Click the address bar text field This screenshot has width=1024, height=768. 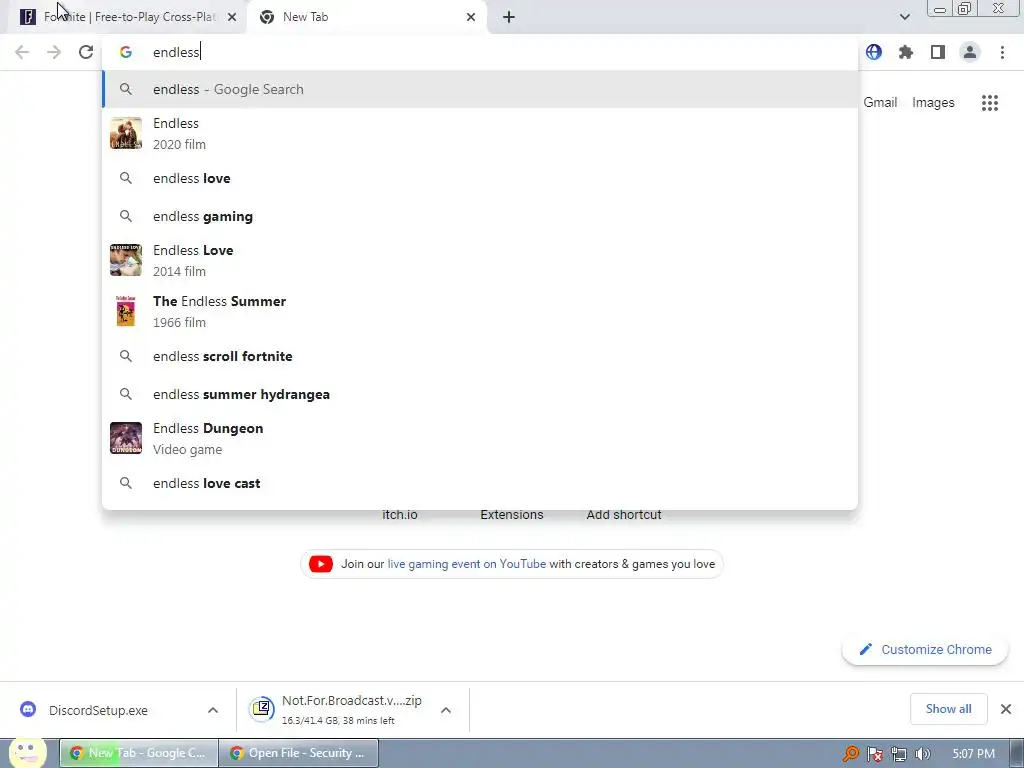pos(480,52)
